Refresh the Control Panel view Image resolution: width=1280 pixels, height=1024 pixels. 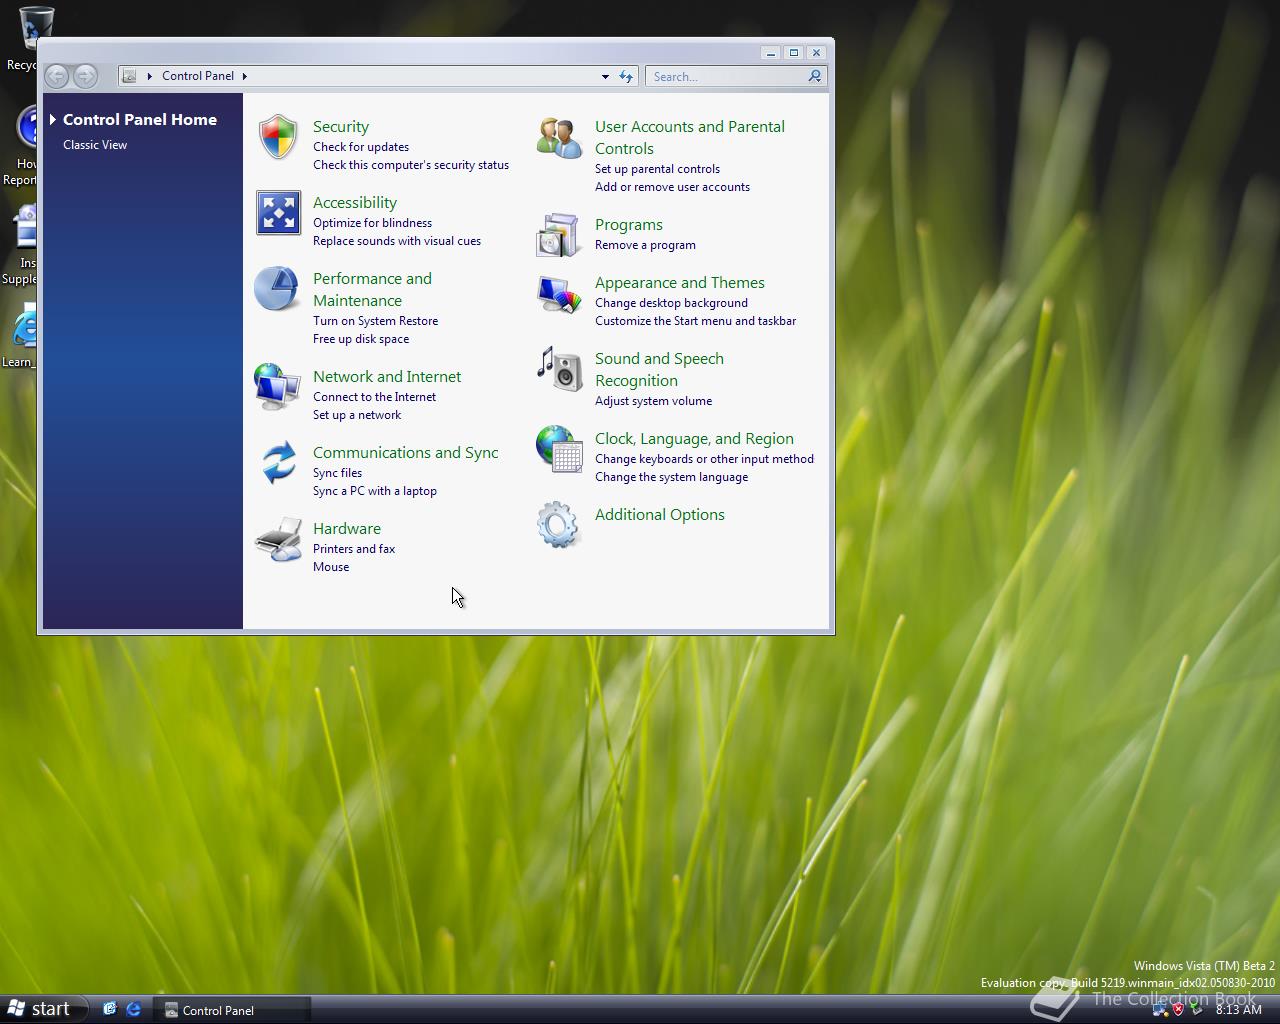tap(626, 76)
